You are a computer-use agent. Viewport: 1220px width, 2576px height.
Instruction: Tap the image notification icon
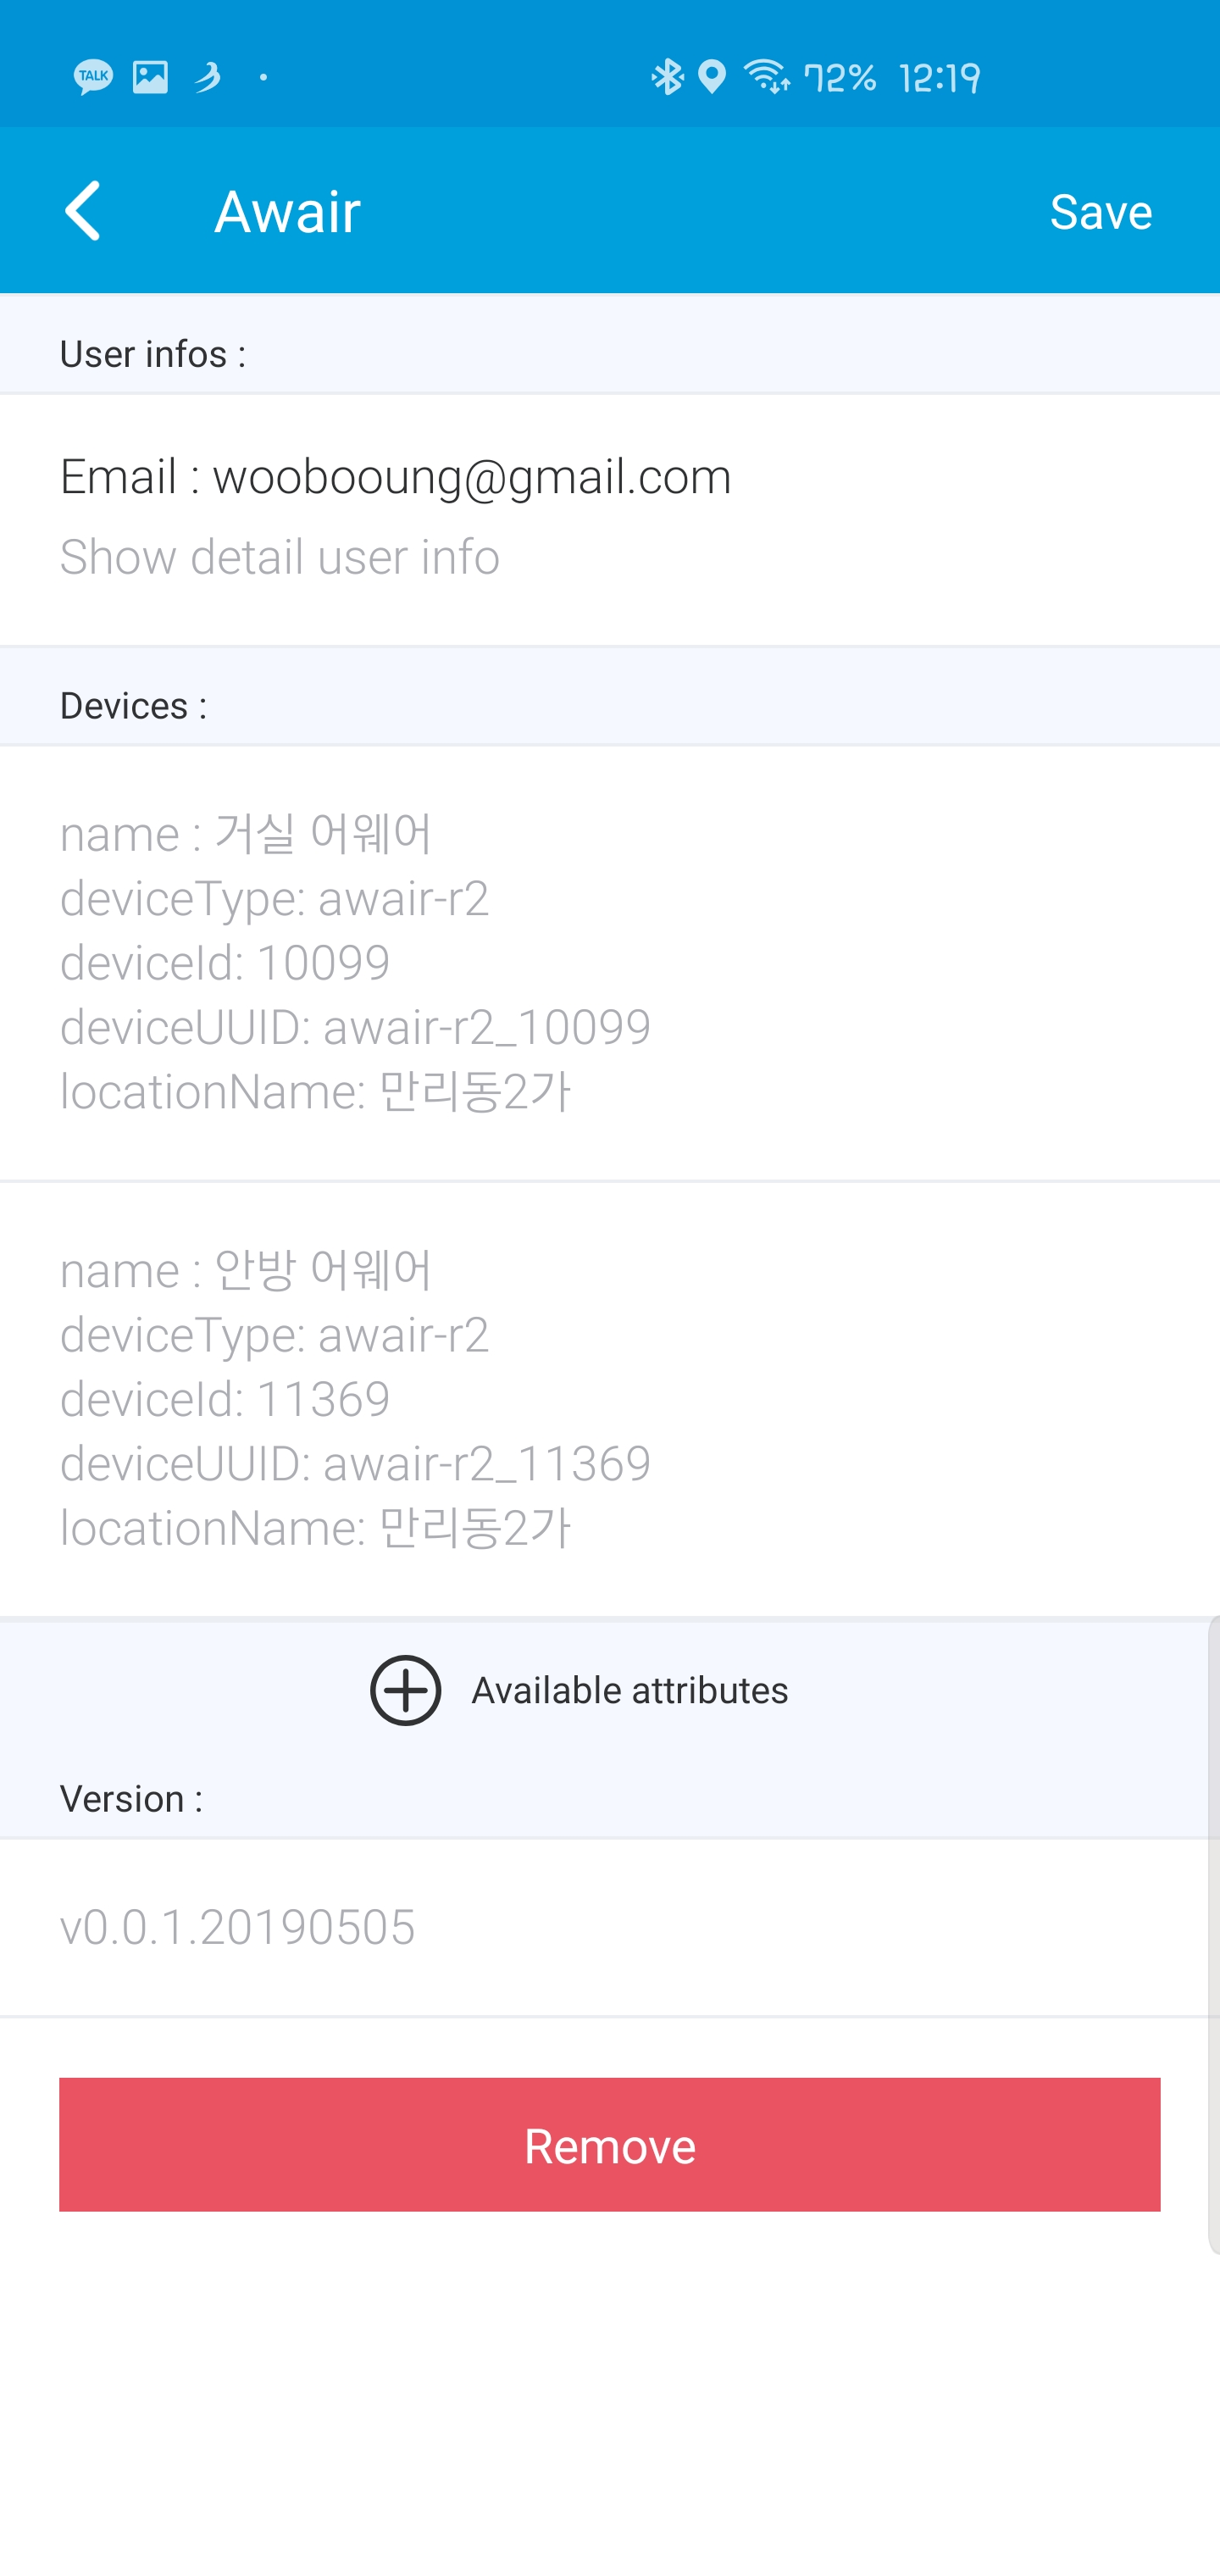pyautogui.click(x=151, y=77)
